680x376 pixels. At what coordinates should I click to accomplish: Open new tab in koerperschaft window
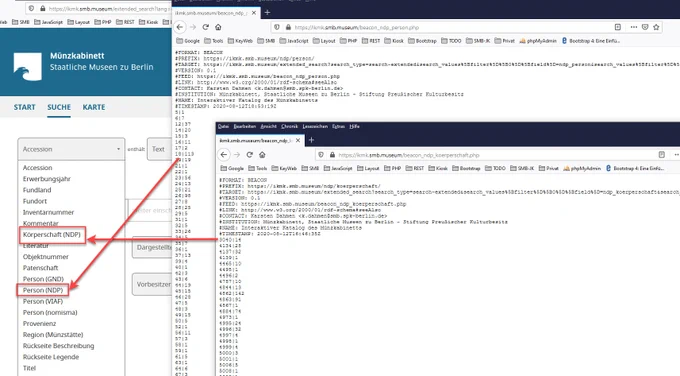pos(311,140)
